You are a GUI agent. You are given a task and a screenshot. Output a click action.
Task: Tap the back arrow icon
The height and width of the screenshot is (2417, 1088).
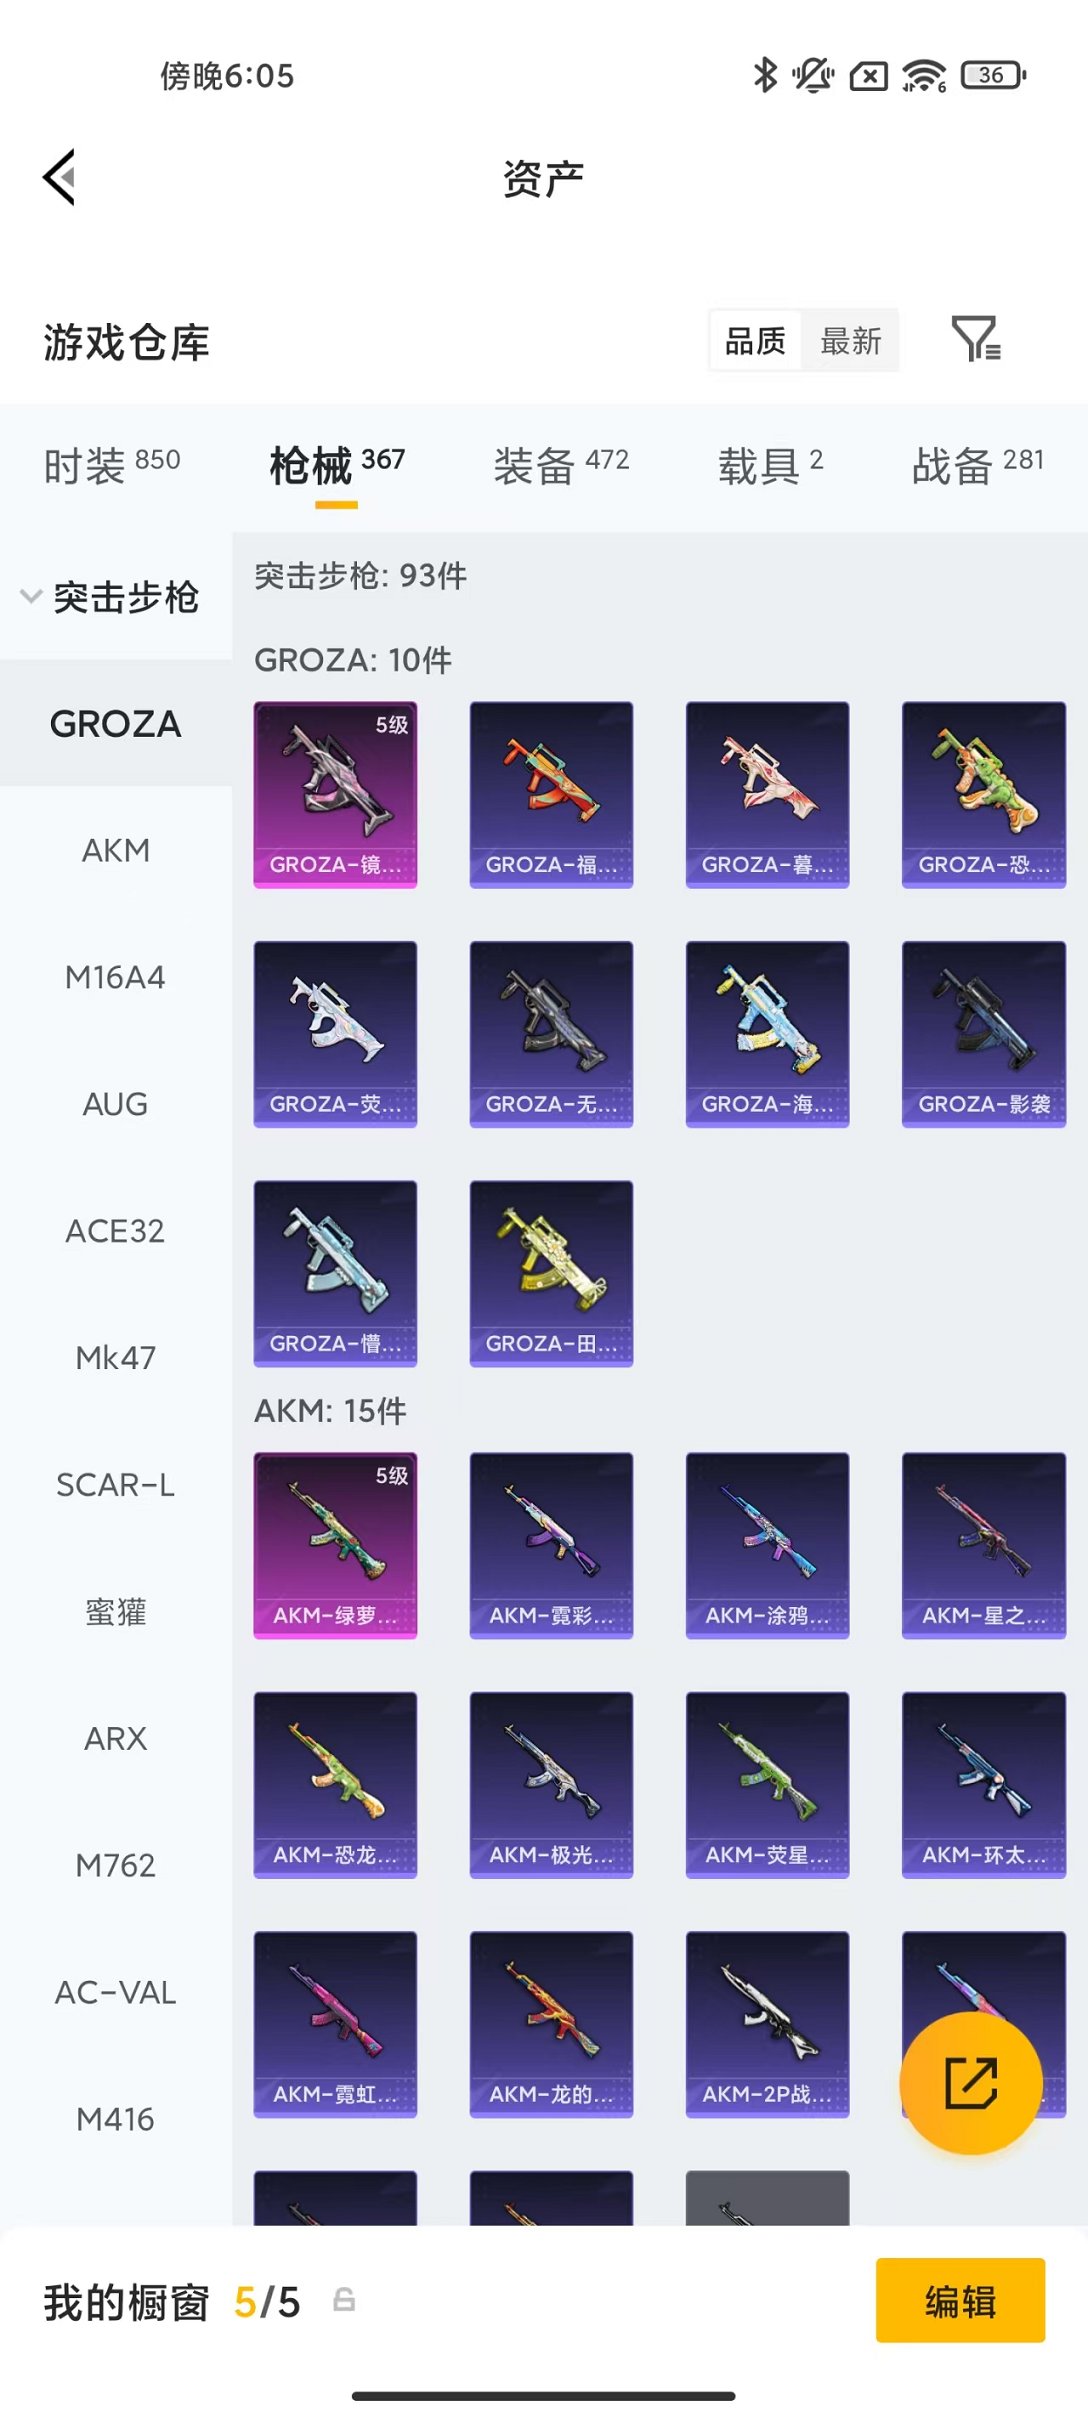tap(59, 177)
